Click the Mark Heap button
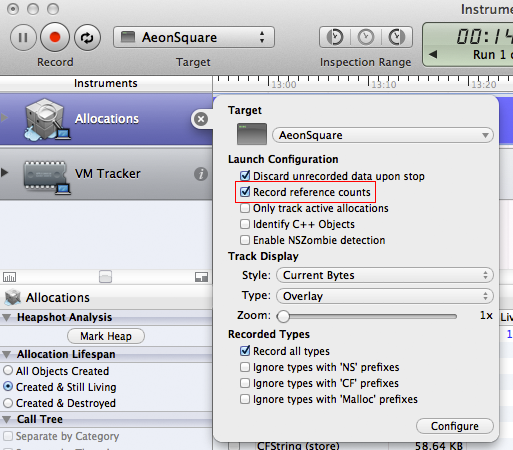 (106, 336)
